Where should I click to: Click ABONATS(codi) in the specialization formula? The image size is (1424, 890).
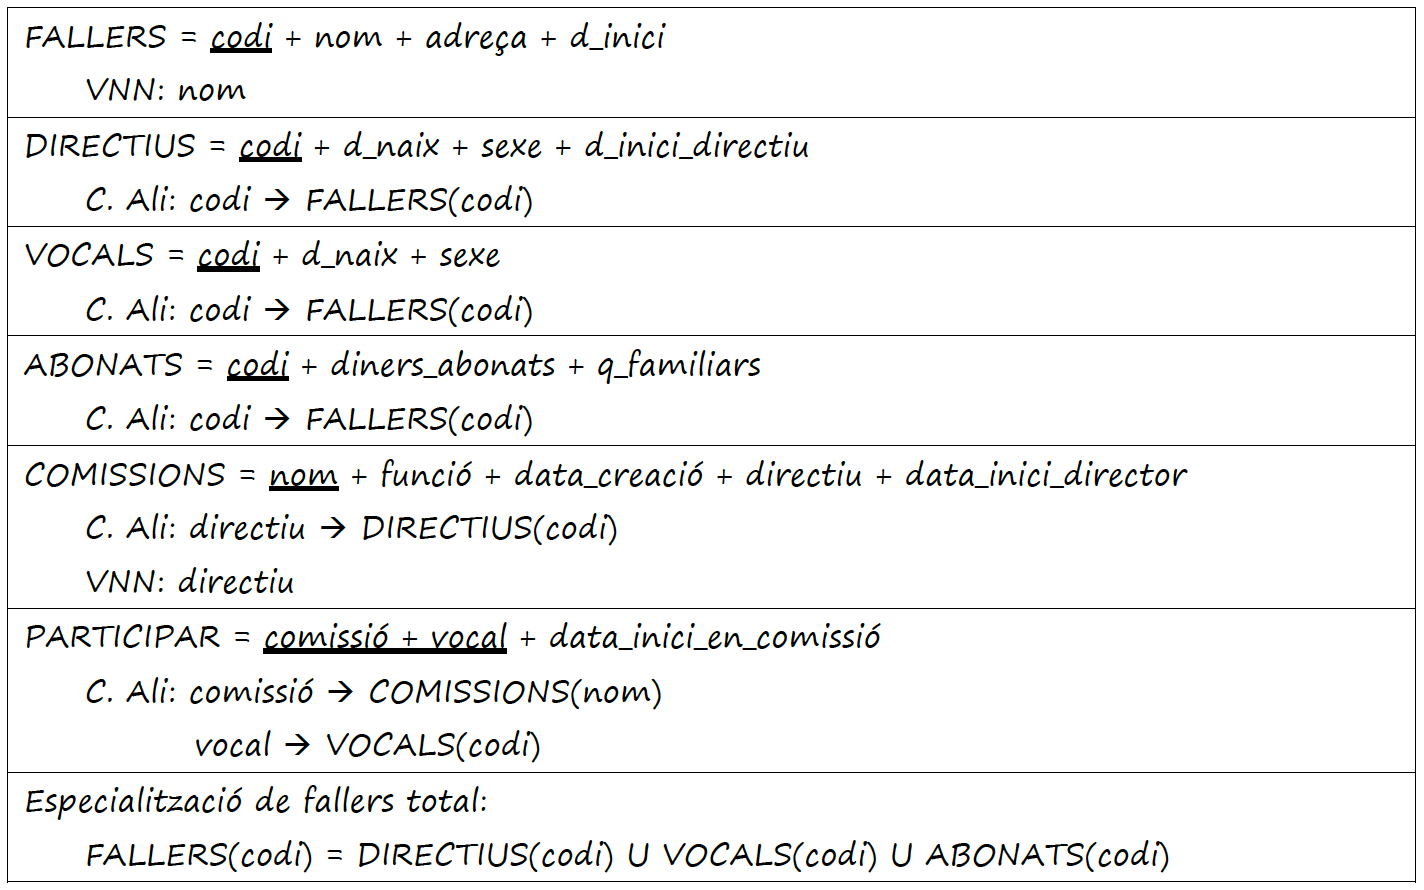1047,855
